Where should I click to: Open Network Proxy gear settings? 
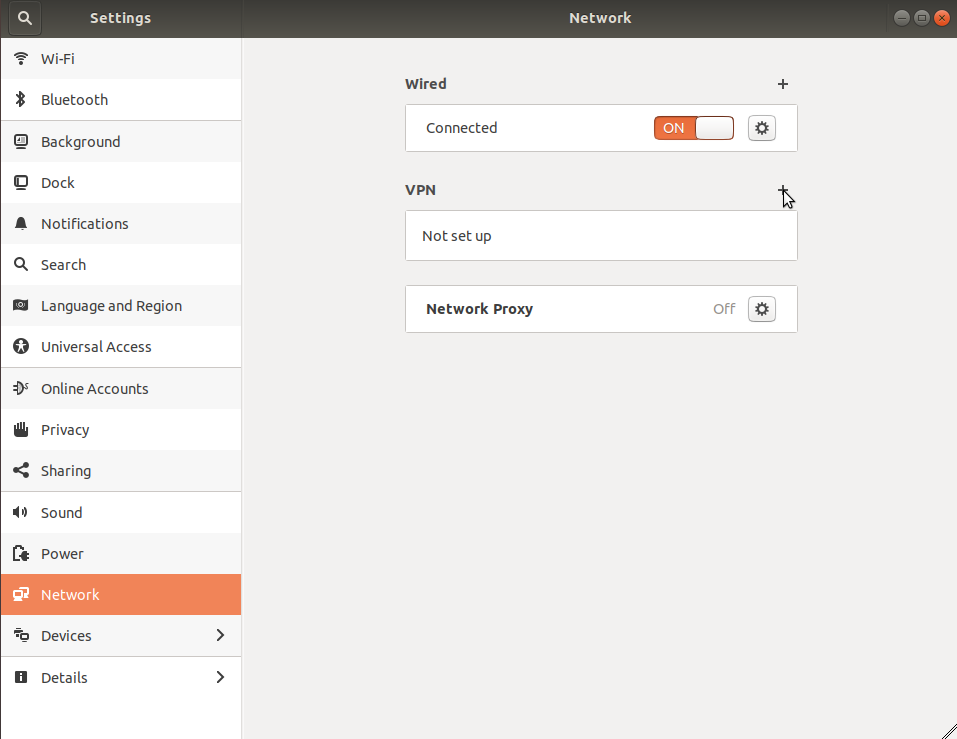tap(762, 309)
